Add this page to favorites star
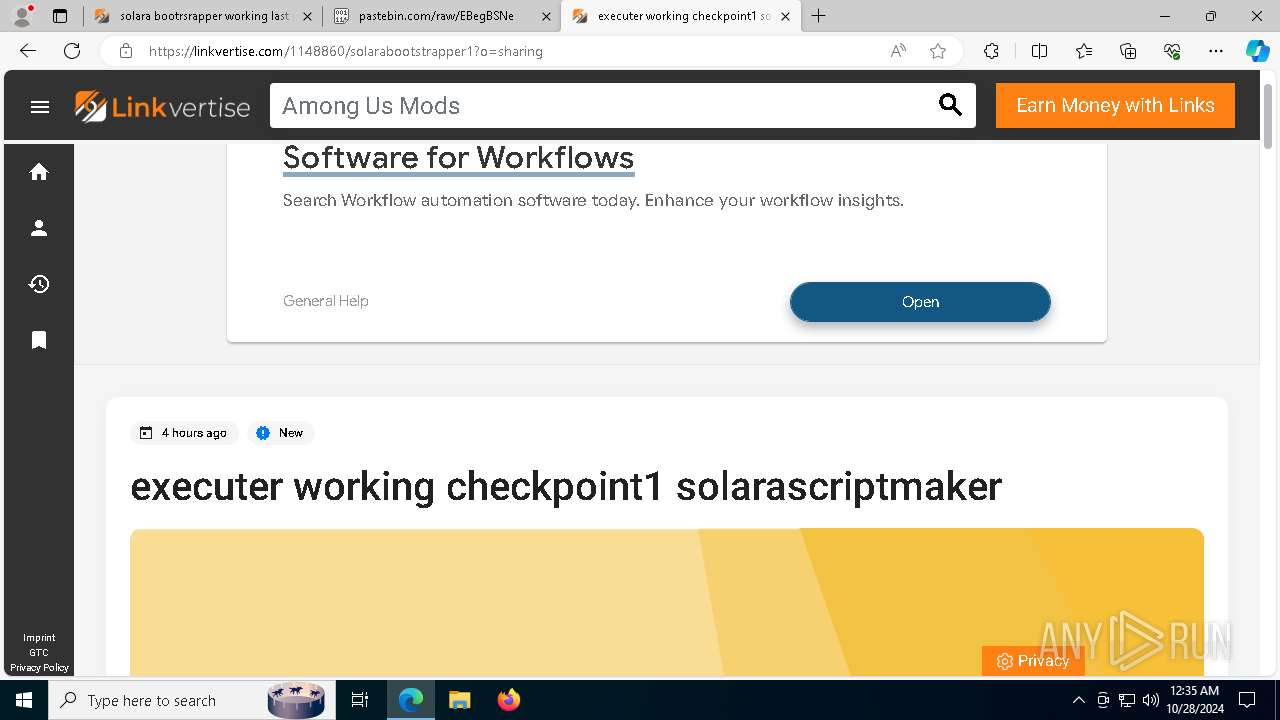Screen dimensions: 1280x720 (938, 51)
